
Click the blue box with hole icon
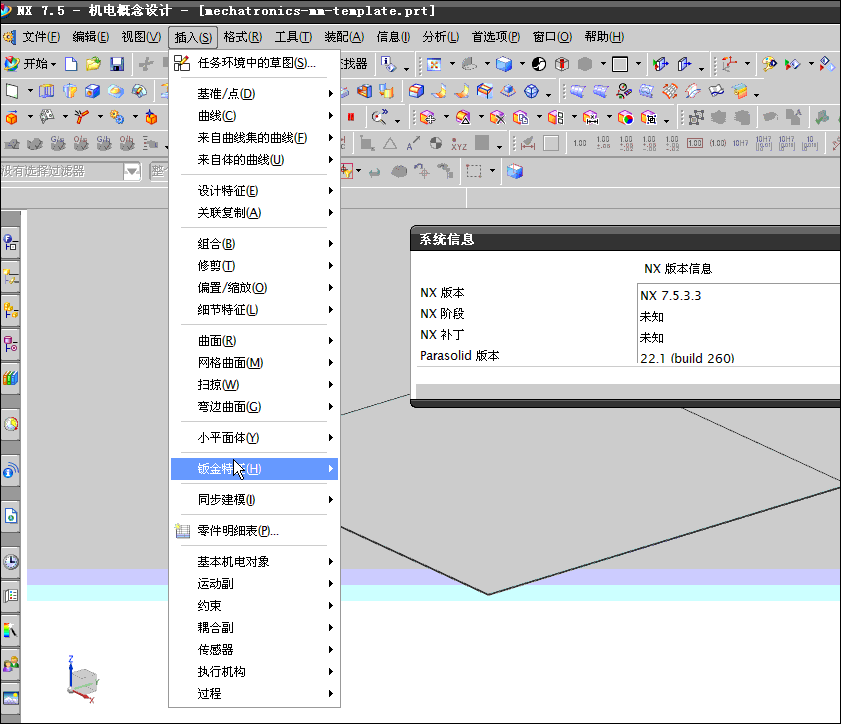pos(92,91)
